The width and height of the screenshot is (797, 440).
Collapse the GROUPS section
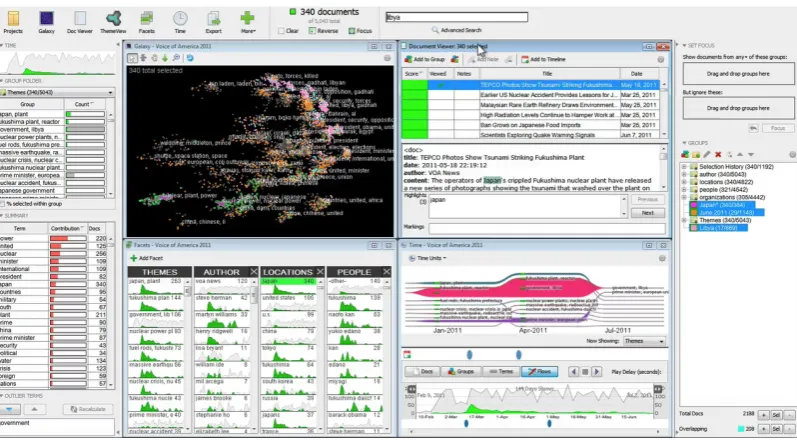684,143
